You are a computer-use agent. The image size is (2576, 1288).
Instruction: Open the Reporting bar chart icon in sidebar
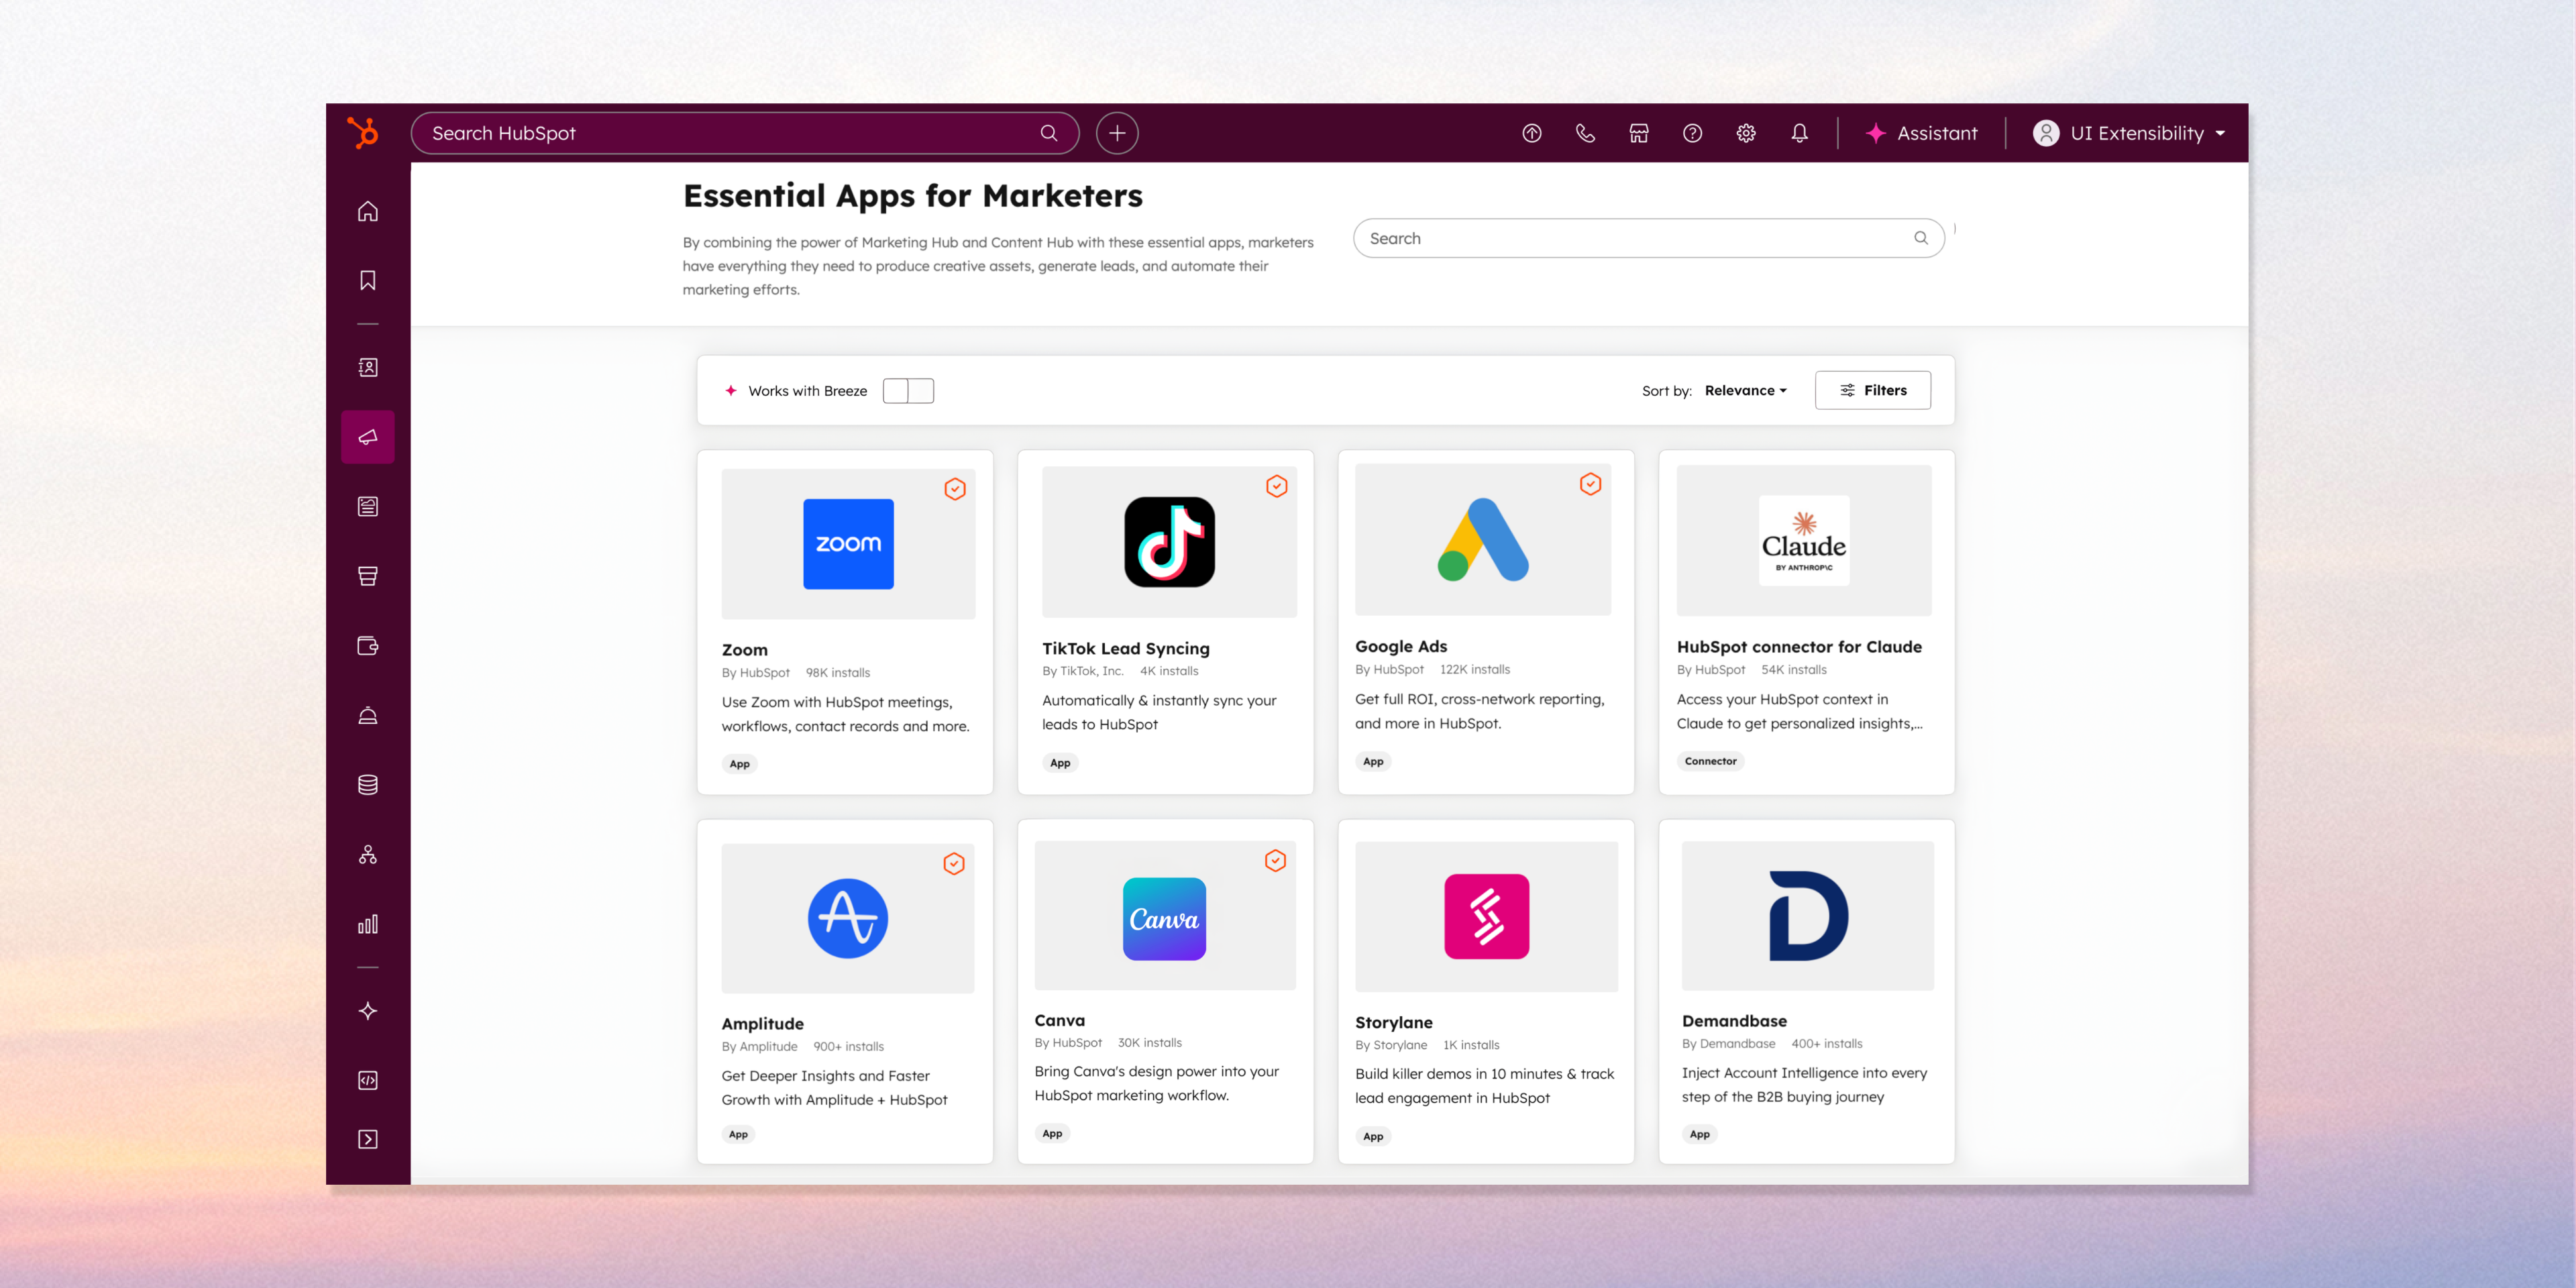[x=368, y=924]
